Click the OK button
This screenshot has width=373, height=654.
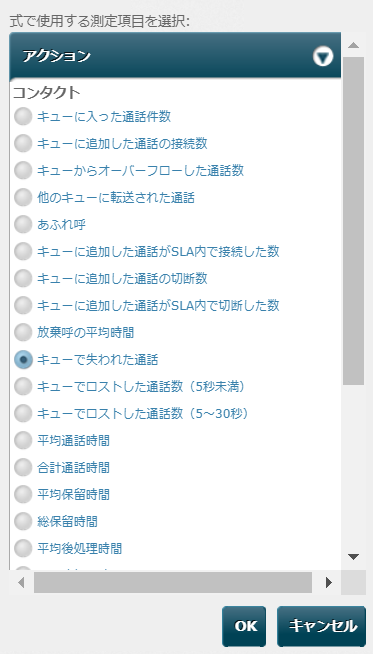[244, 626]
